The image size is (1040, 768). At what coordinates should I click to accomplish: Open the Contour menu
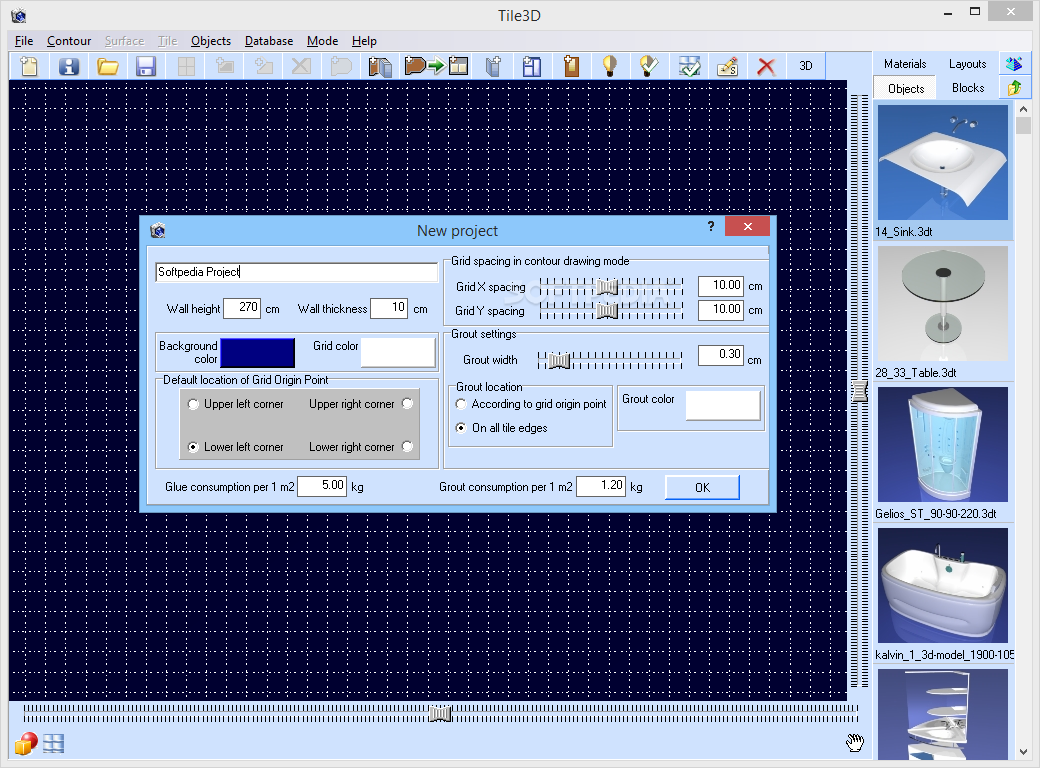(69, 40)
